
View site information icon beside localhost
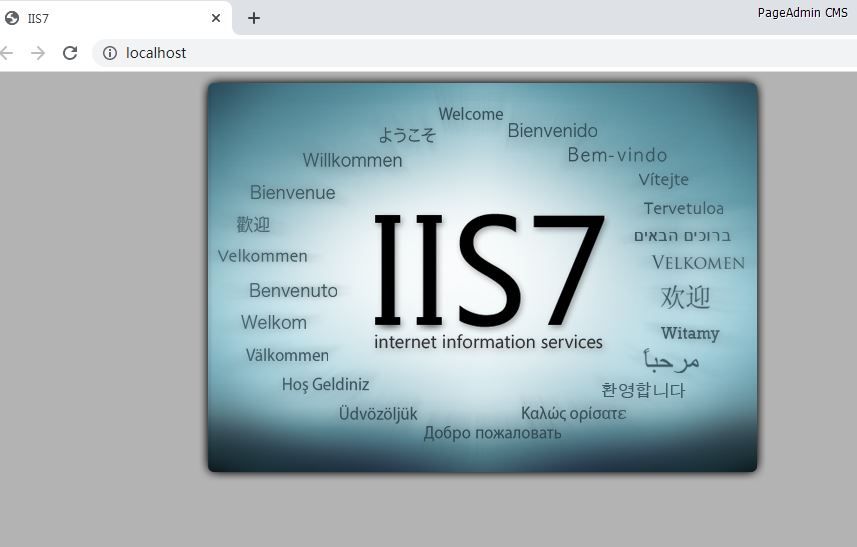[110, 53]
